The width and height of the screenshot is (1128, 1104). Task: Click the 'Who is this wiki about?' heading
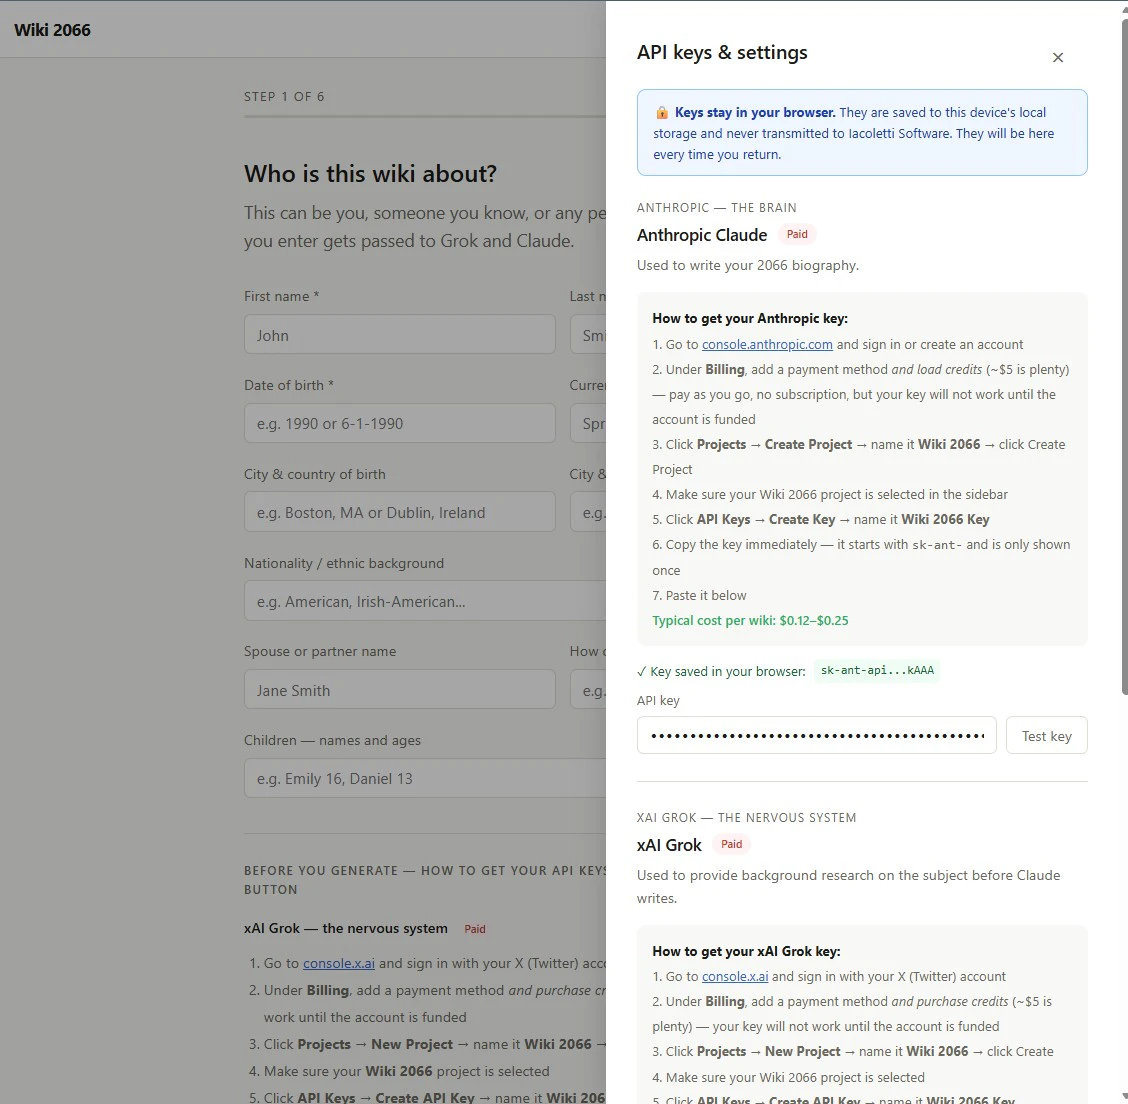(370, 174)
